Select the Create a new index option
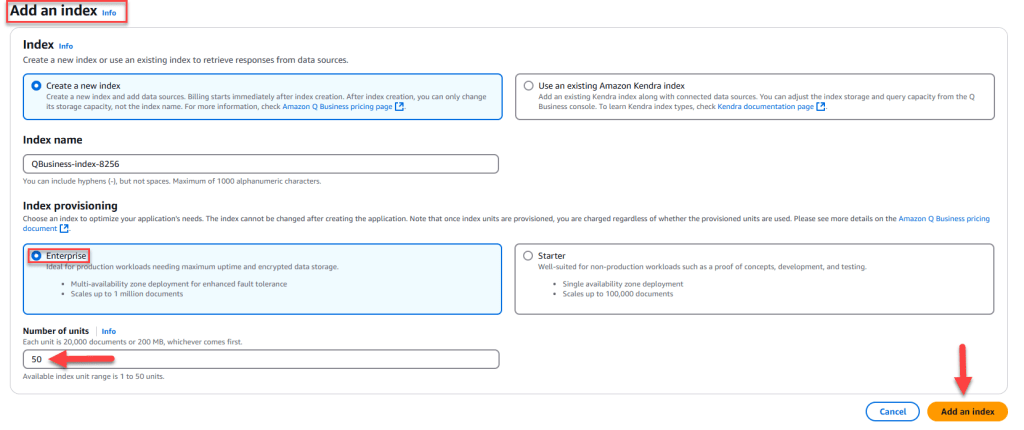1024x430 pixels. [38, 86]
